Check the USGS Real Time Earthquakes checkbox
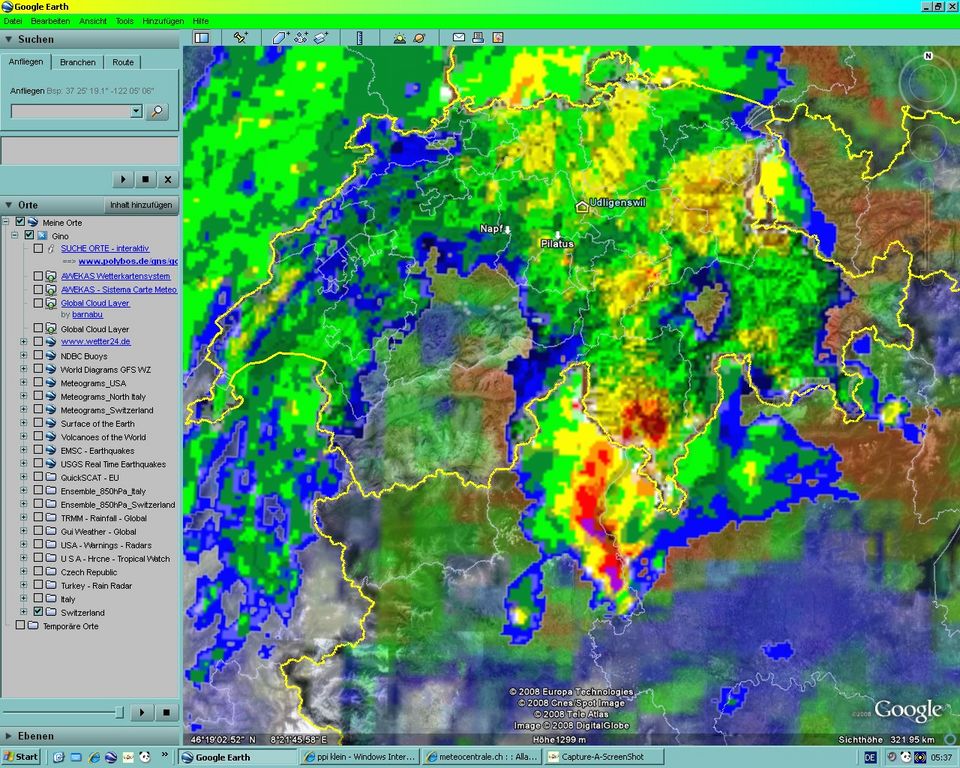The width and height of the screenshot is (960, 768). 39,464
